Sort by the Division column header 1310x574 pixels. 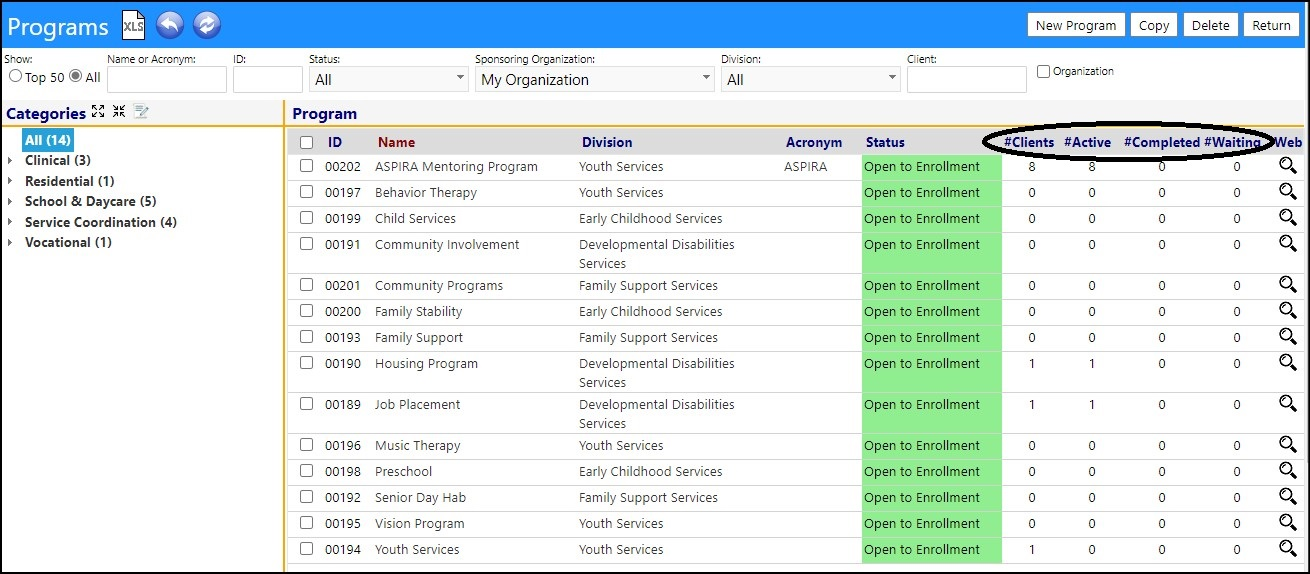607,142
